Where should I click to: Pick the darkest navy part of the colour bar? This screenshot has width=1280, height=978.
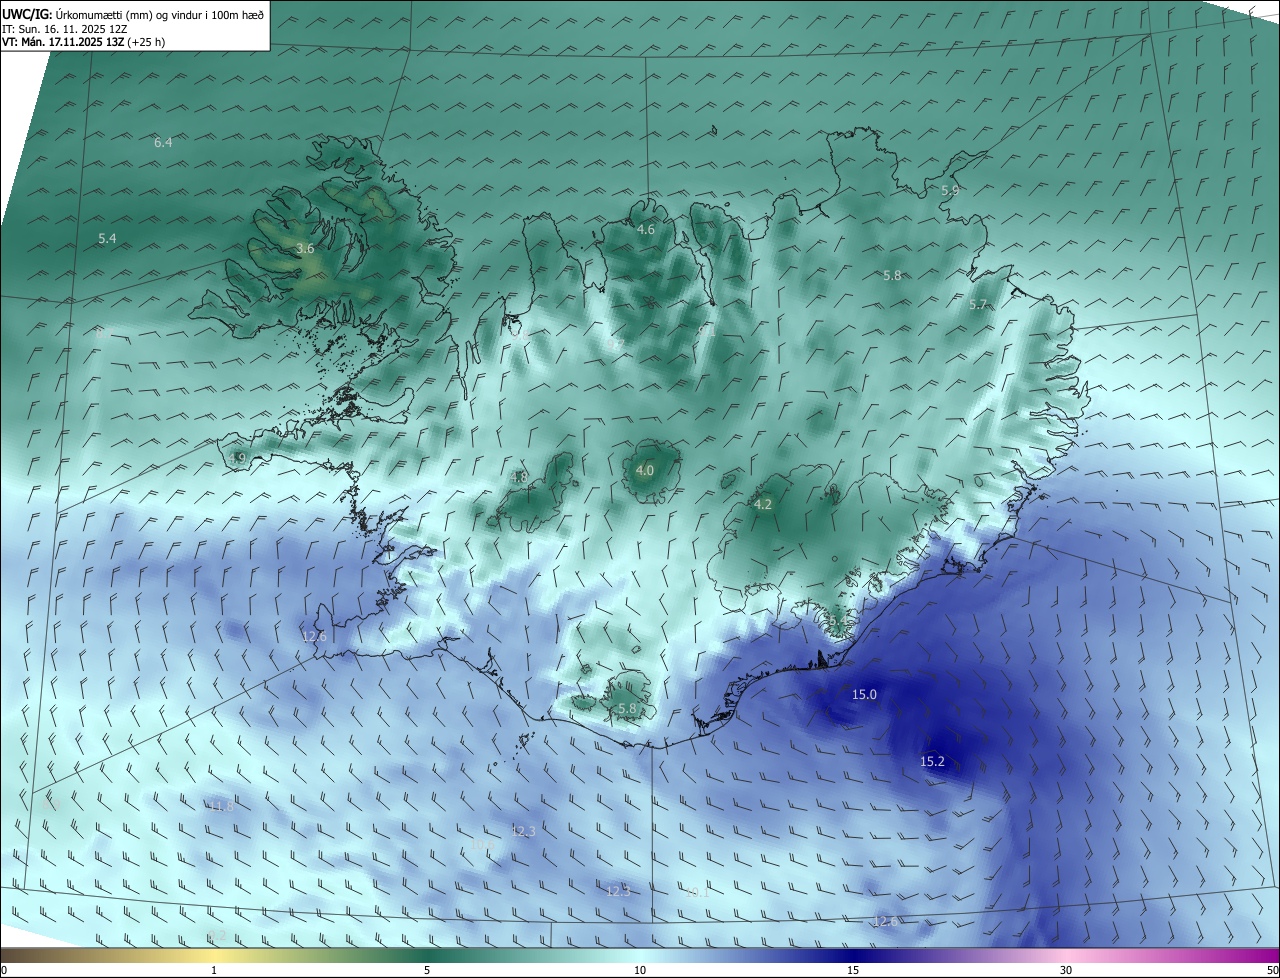853,956
